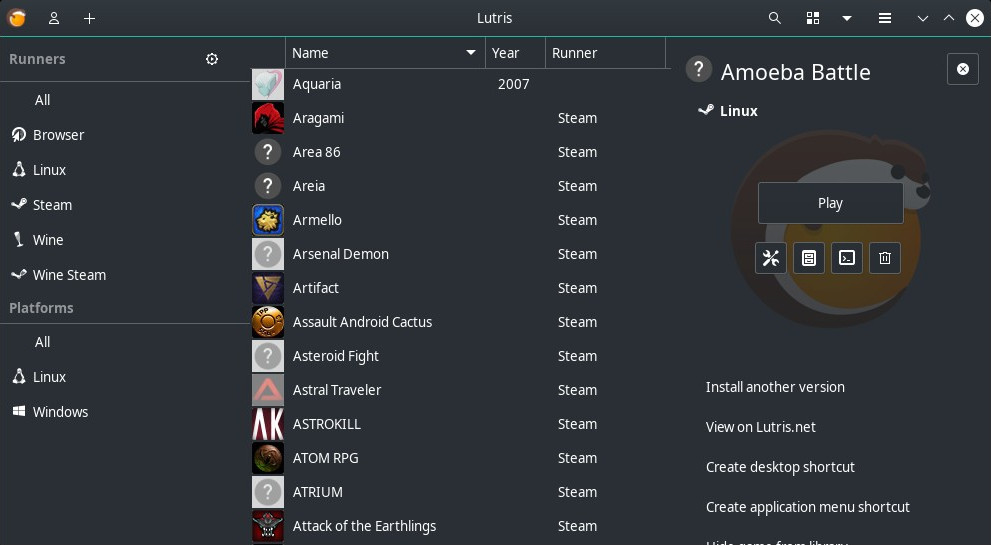Select All under Platforms
The image size is (991, 545).
tap(42, 342)
